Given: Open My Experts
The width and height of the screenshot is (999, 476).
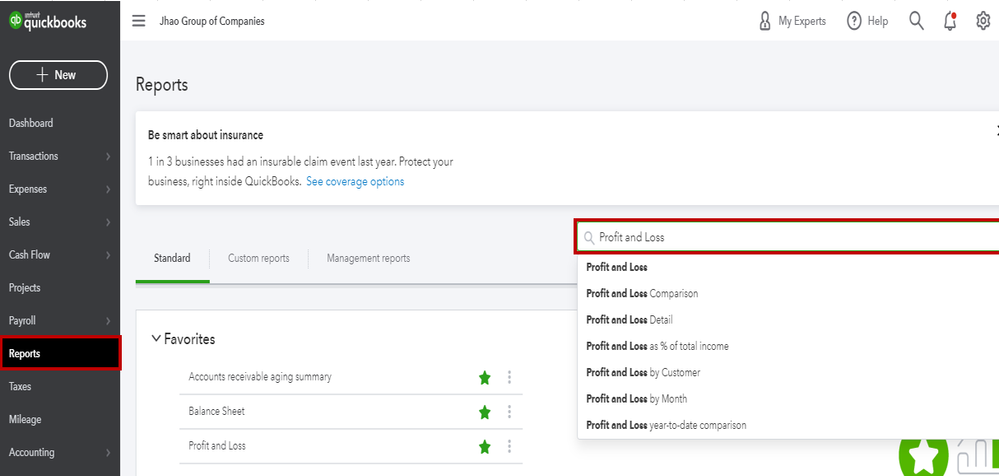Looking at the screenshot, I should coord(792,21).
